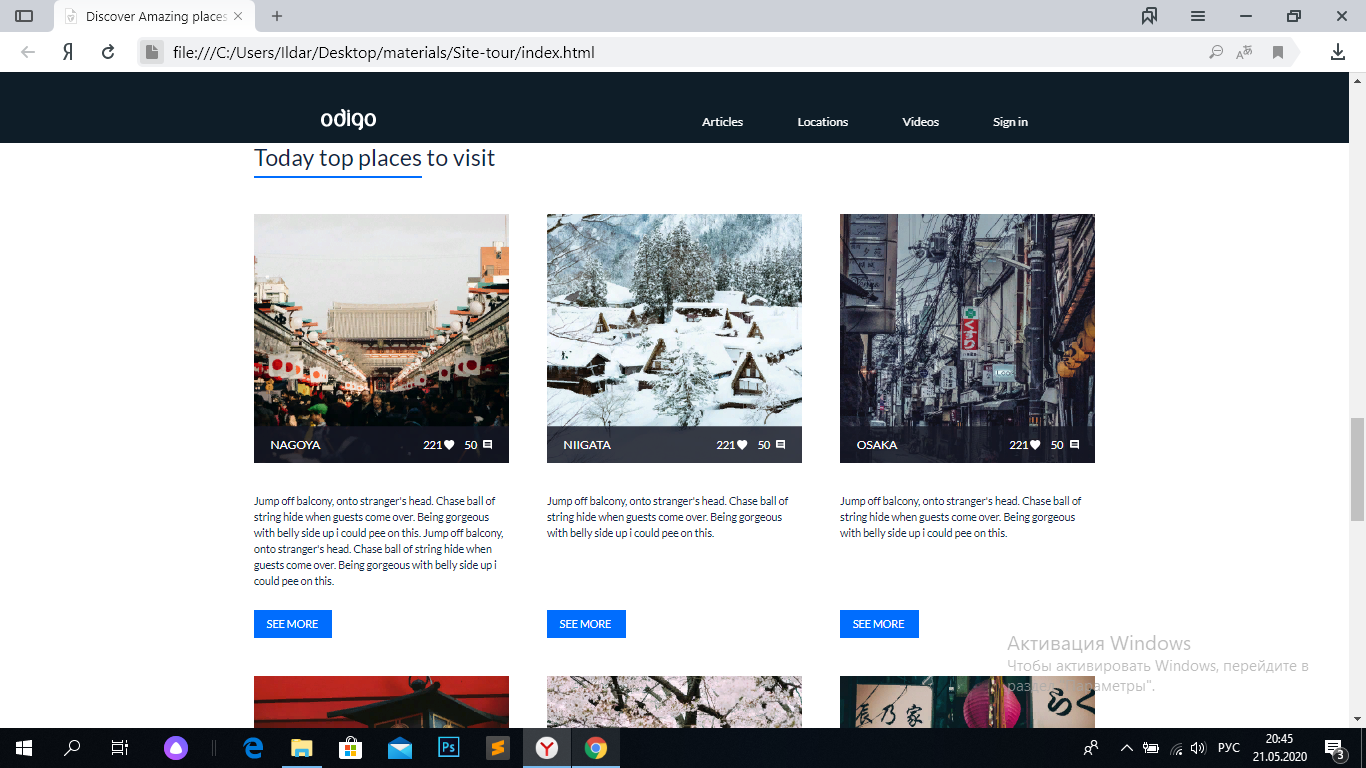This screenshot has height=768, width=1366.
Task: Click the NIIGATA caption text
Action: tap(587, 445)
